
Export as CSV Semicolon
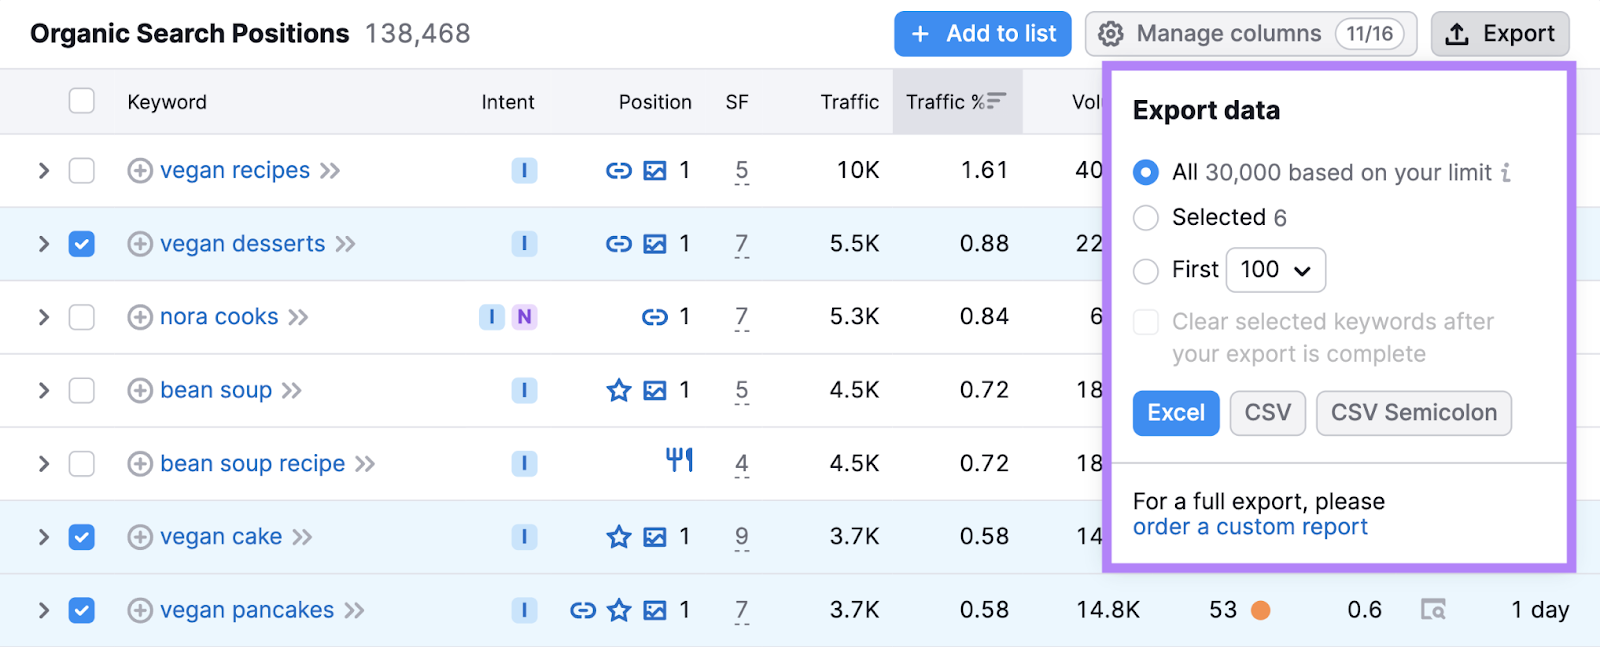(x=1413, y=413)
